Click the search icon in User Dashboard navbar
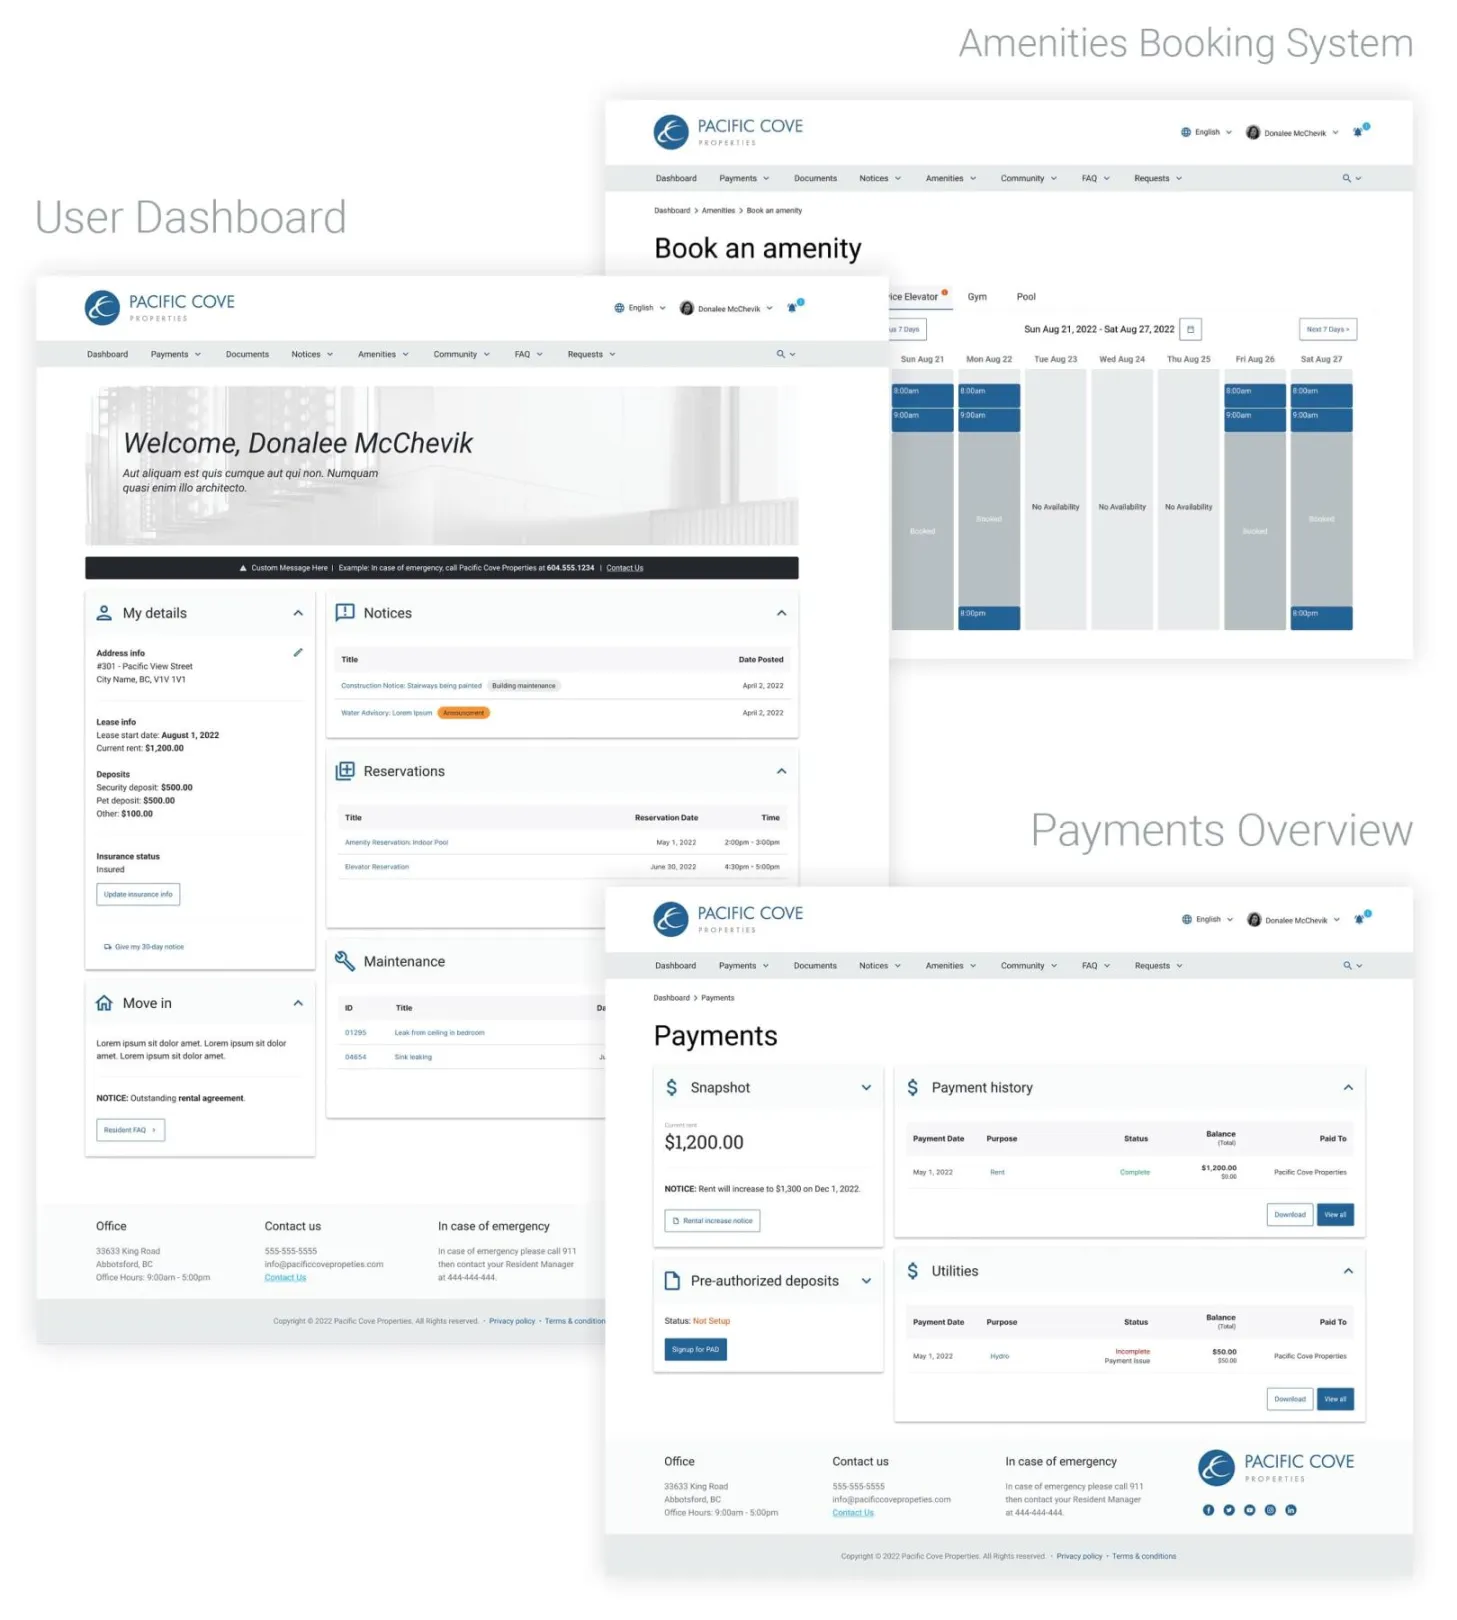Viewport: 1457px width, 1620px height. tap(780, 354)
